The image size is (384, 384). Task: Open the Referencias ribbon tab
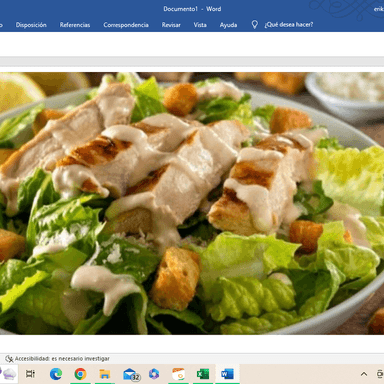tap(75, 25)
